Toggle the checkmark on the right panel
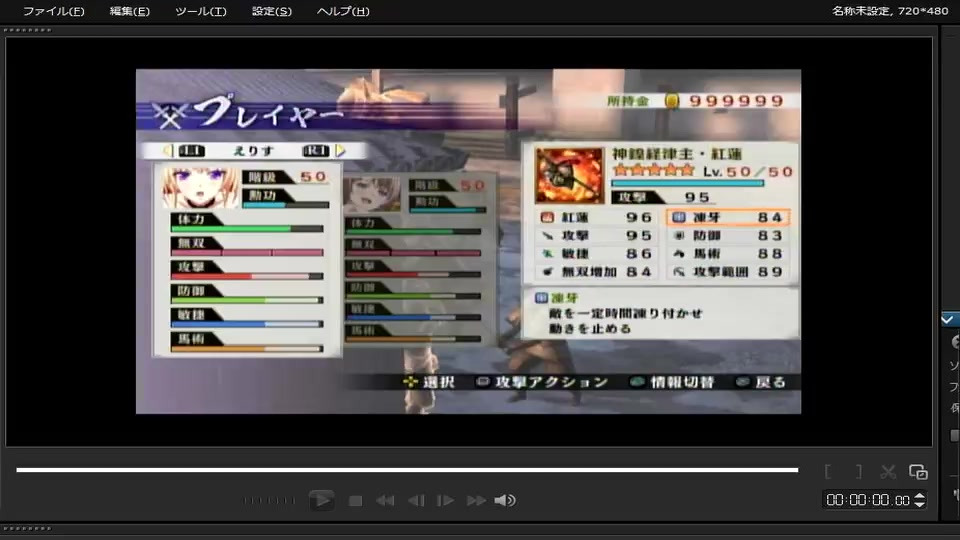Viewport: 960px width, 540px height. click(x=948, y=319)
